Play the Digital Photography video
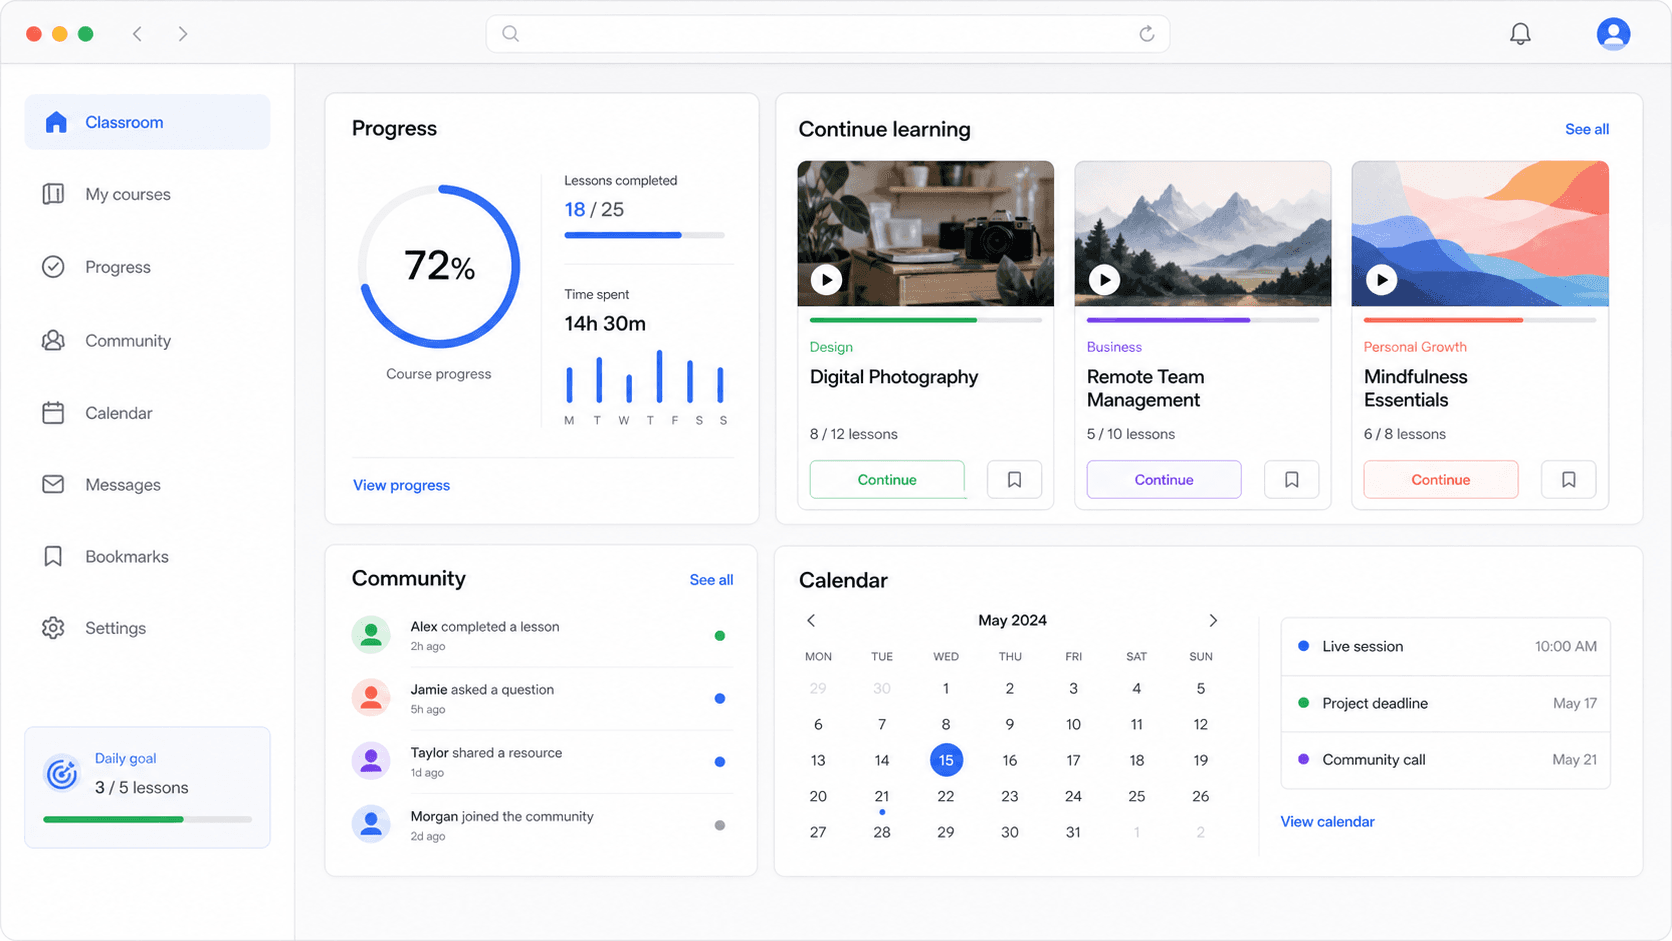1672x941 pixels. click(826, 280)
